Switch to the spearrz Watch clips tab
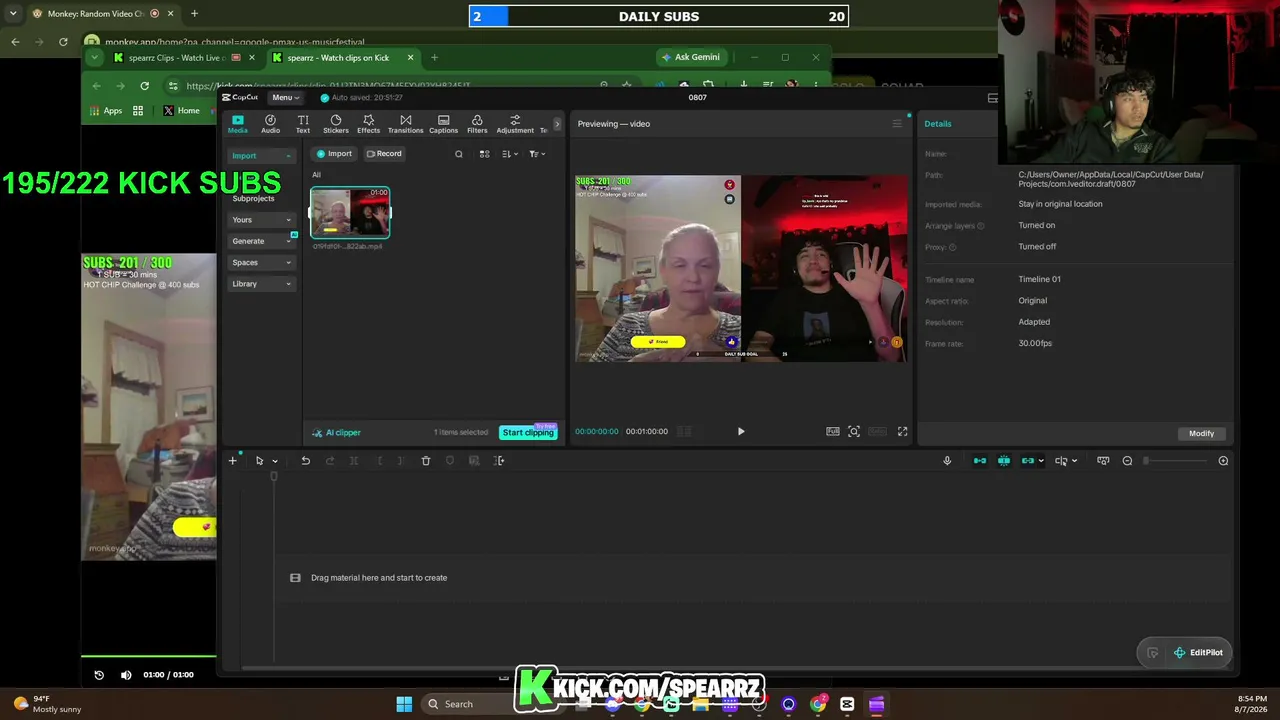1280x720 pixels. pyautogui.click(x=344, y=58)
